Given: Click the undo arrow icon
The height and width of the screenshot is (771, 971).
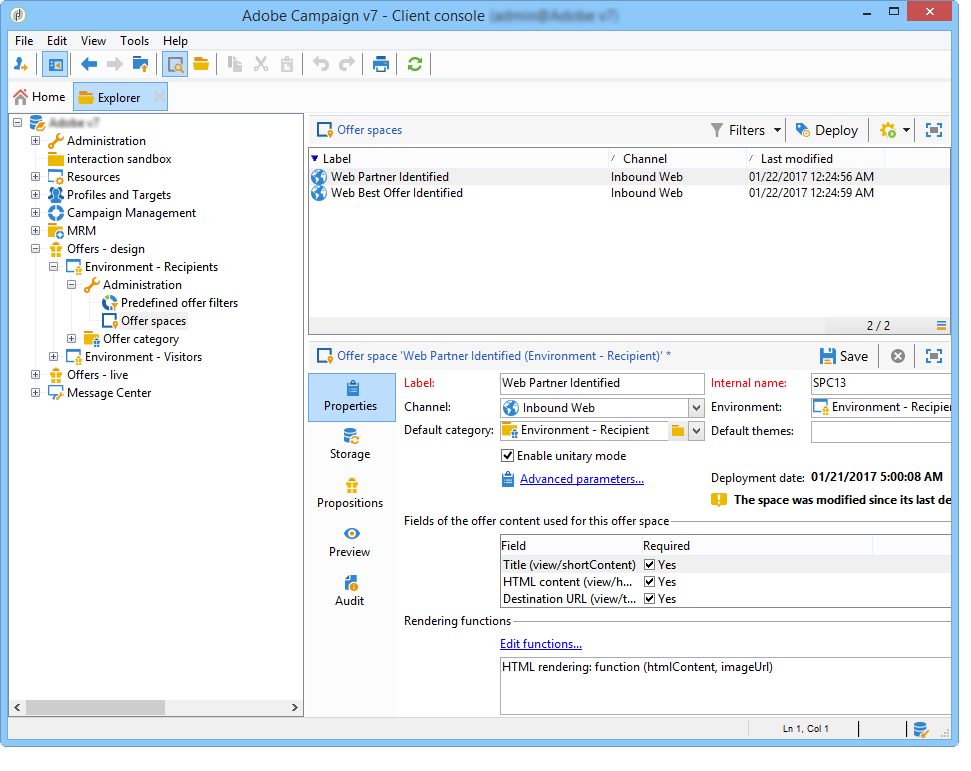Looking at the screenshot, I should [321, 64].
